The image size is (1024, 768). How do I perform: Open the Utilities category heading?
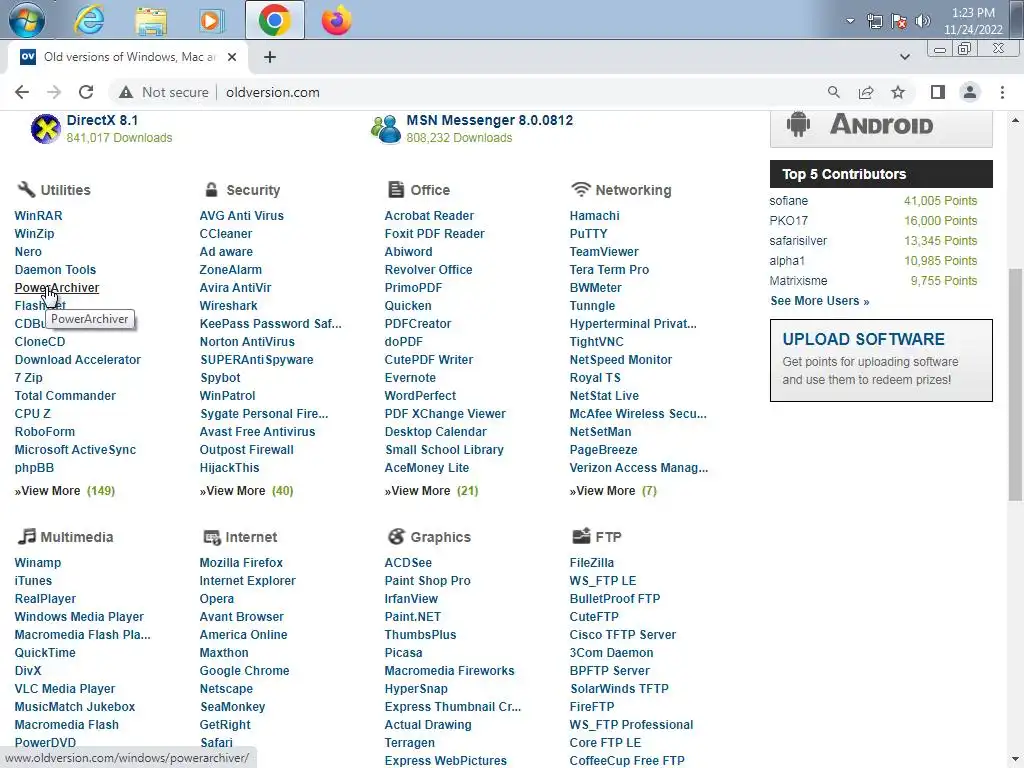[x=65, y=190]
